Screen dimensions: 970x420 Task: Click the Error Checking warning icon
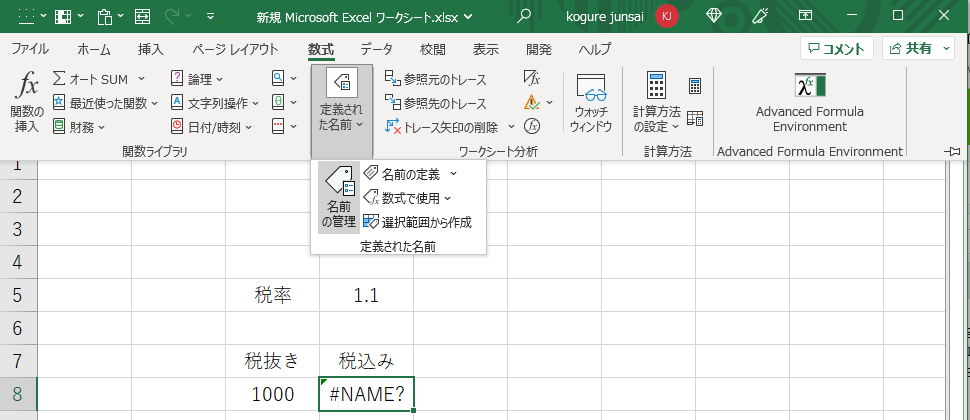(531, 102)
